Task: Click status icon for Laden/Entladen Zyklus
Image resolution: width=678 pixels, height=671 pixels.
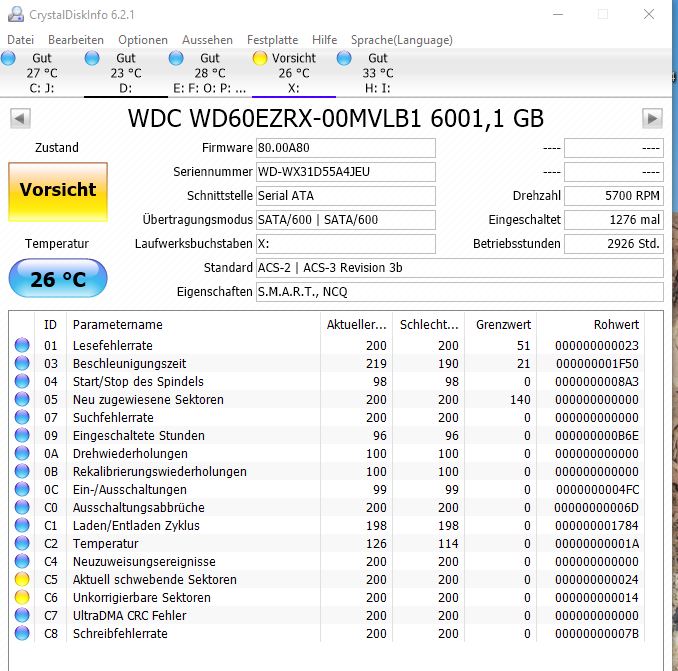Action: coord(22,525)
